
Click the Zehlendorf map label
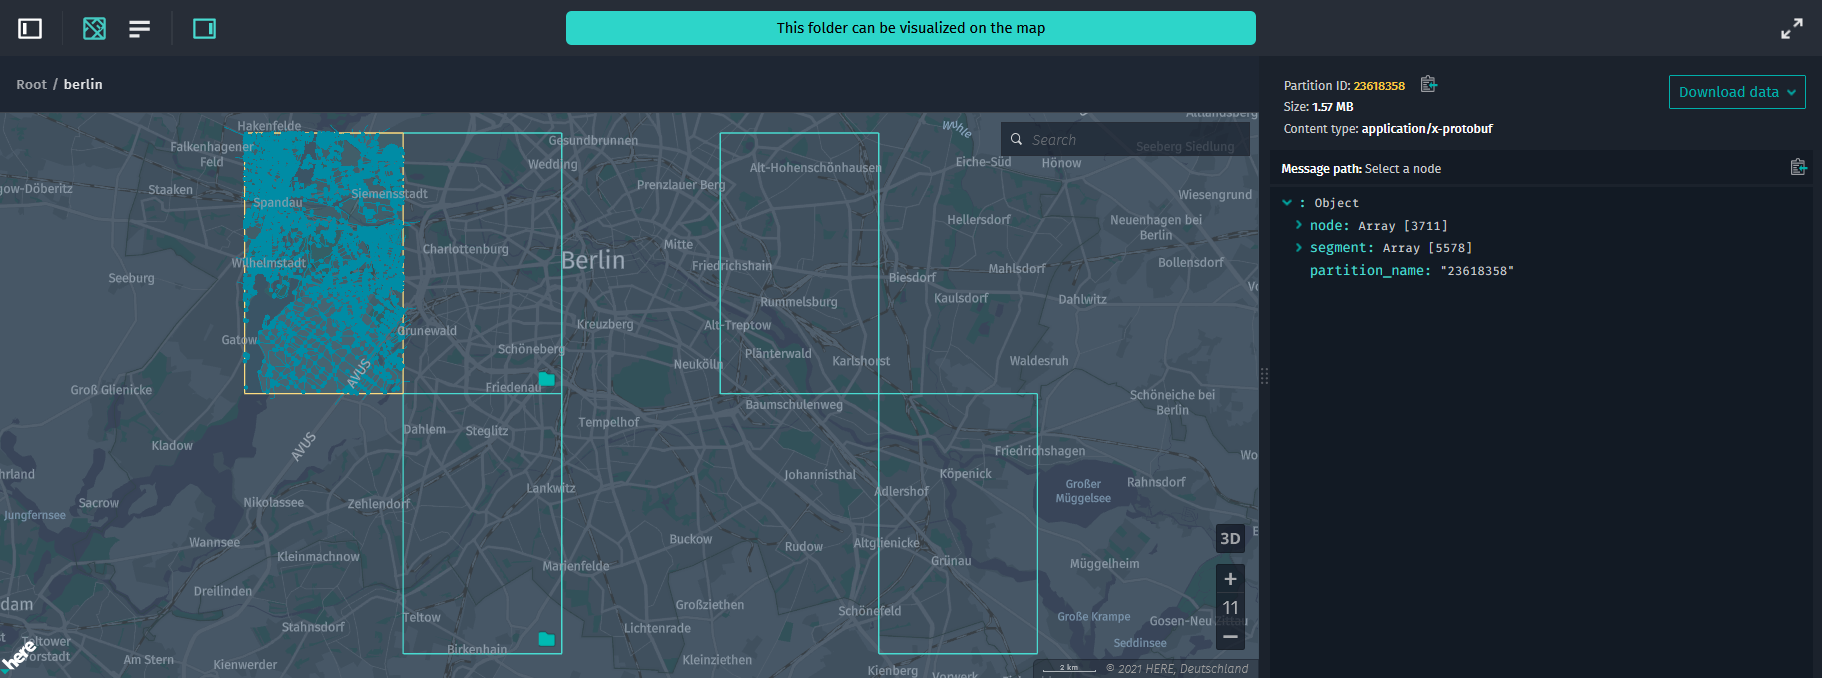click(378, 504)
